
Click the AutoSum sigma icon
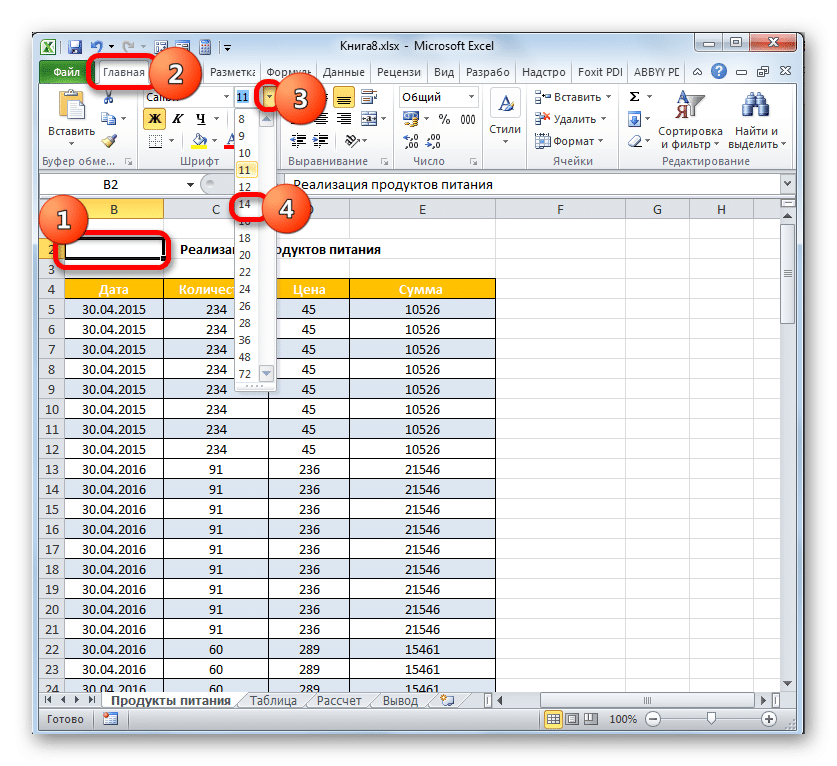point(634,97)
